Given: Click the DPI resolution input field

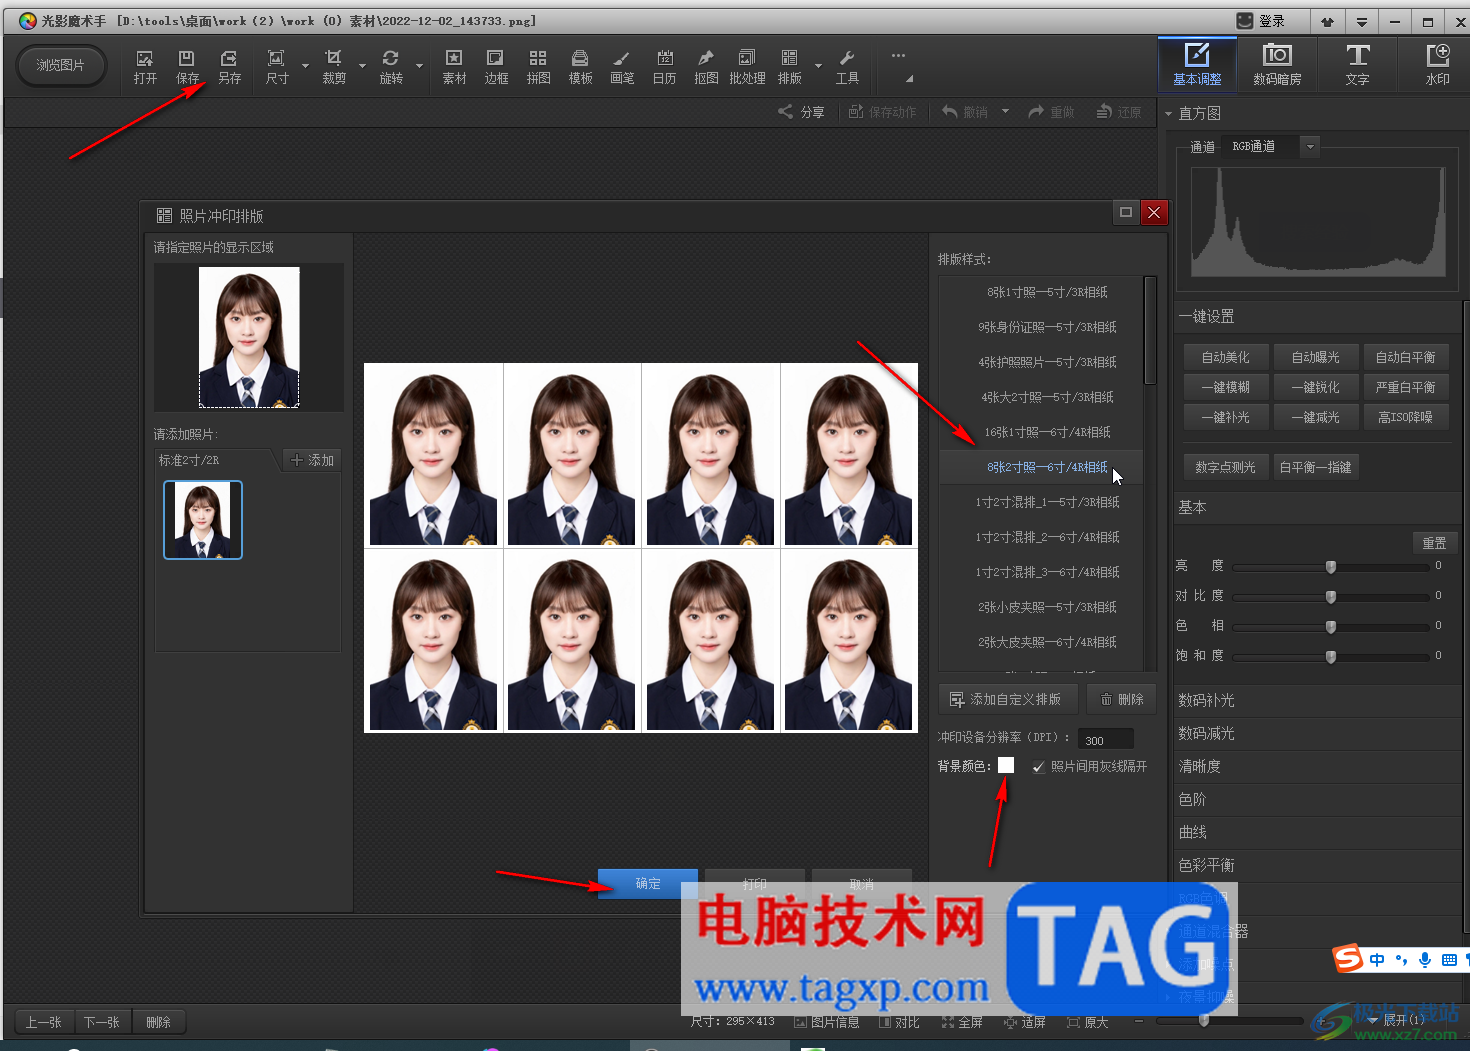Looking at the screenshot, I should [1106, 740].
